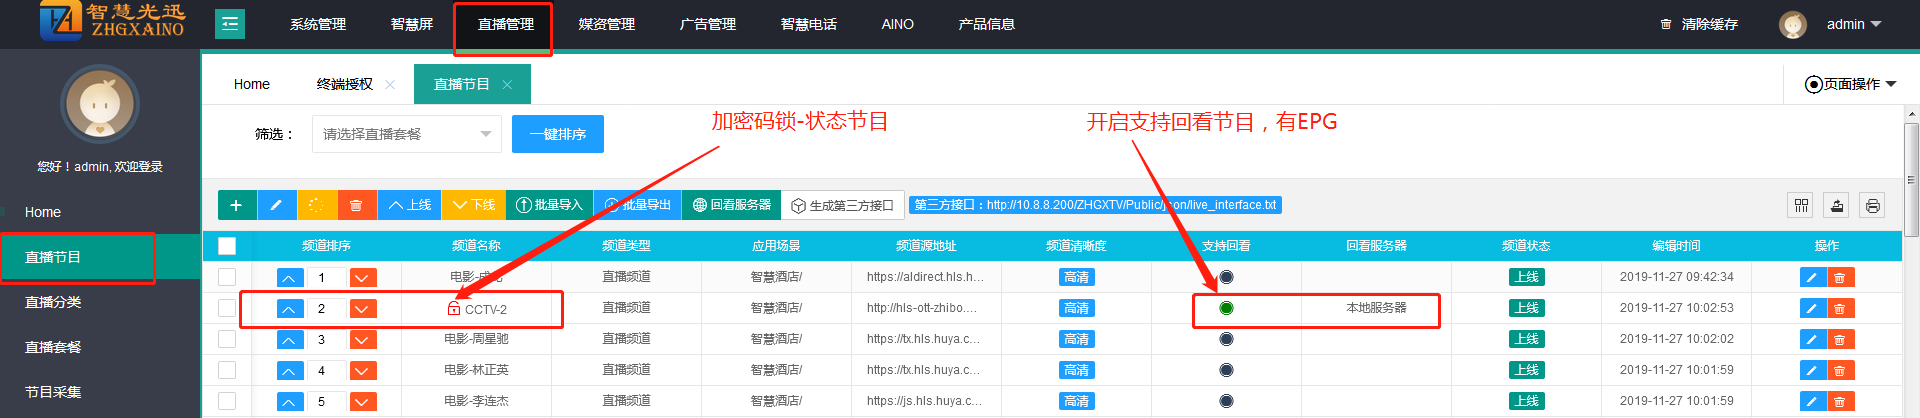Click the 批量导入 button
Viewport: 1920px width, 418px height.
(x=549, y=205)
